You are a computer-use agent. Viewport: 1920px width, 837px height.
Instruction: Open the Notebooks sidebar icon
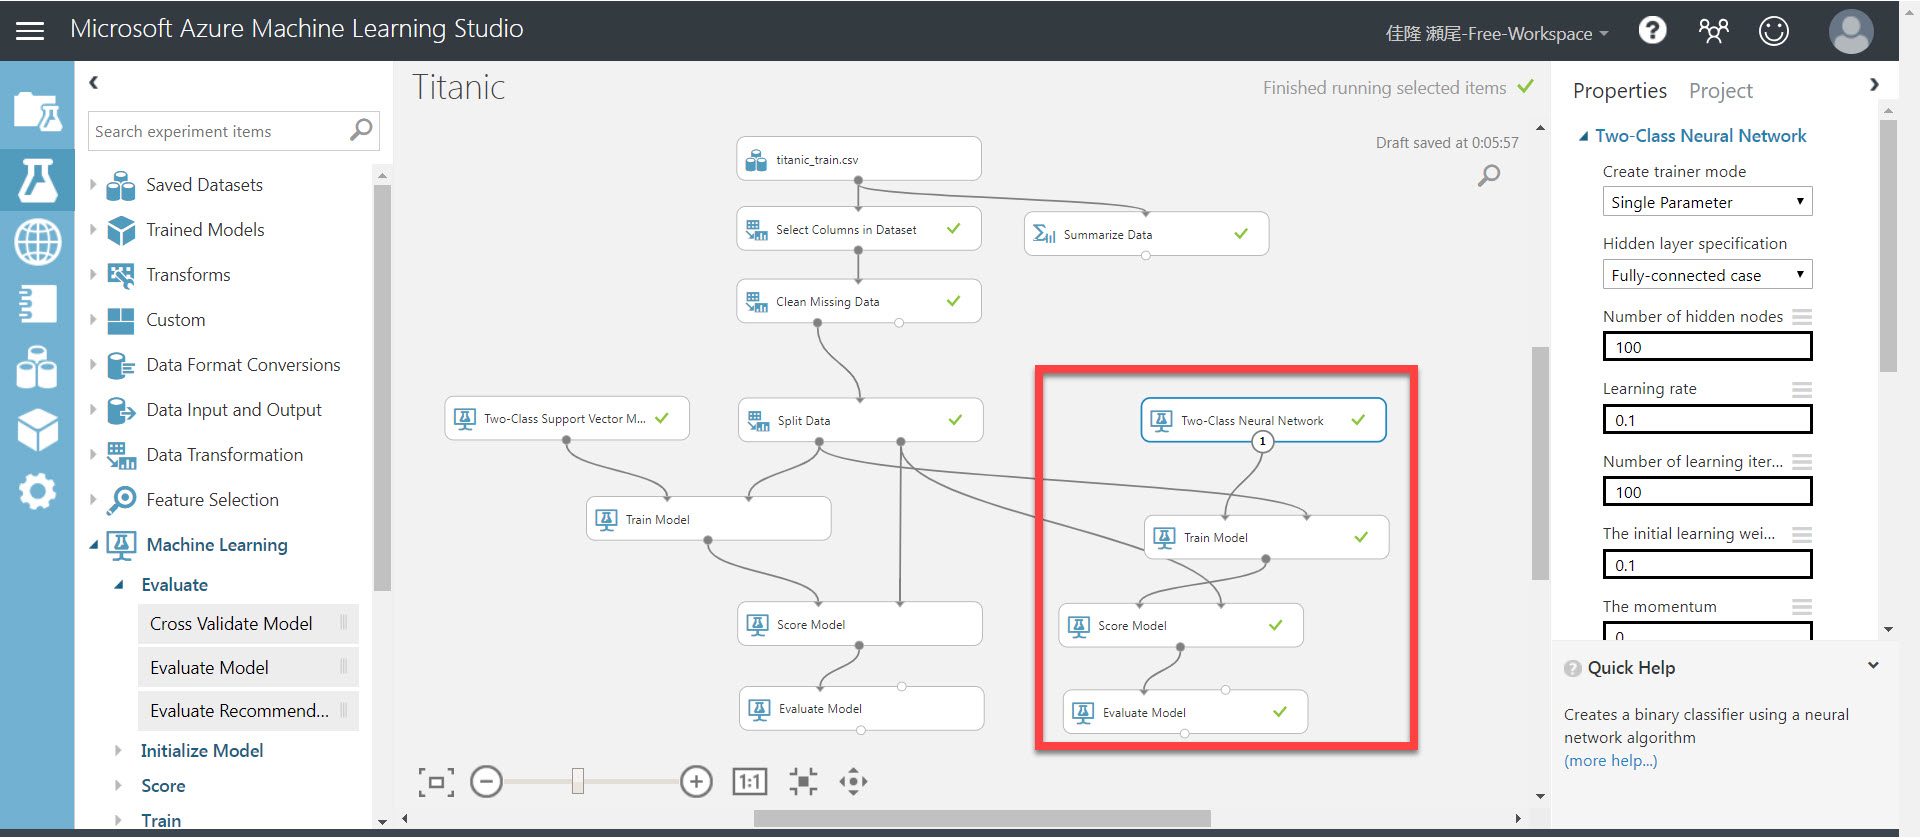pyautogui.click(x=37, y=303)
